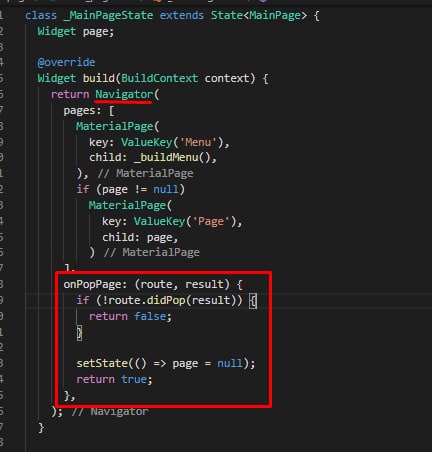Click the 'Menu' string literal
Image resolution: width=432 pixels, height=452 pixels.
[198, 142]
